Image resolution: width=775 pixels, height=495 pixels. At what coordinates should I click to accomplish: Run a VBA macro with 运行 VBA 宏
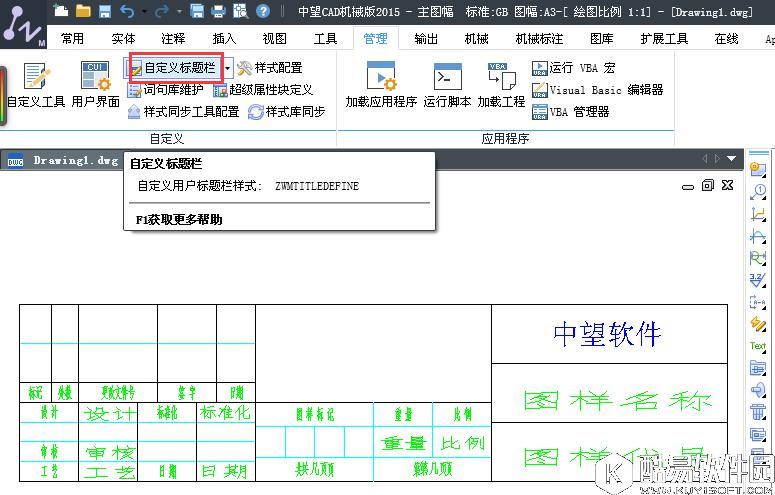[574, 68]
